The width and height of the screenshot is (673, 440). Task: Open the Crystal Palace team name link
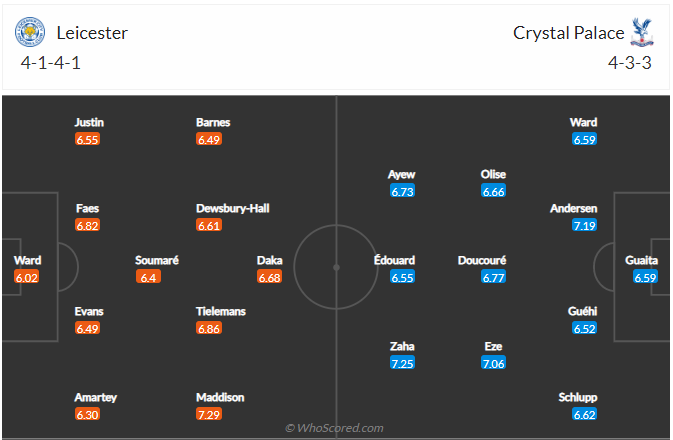(568, 32)
